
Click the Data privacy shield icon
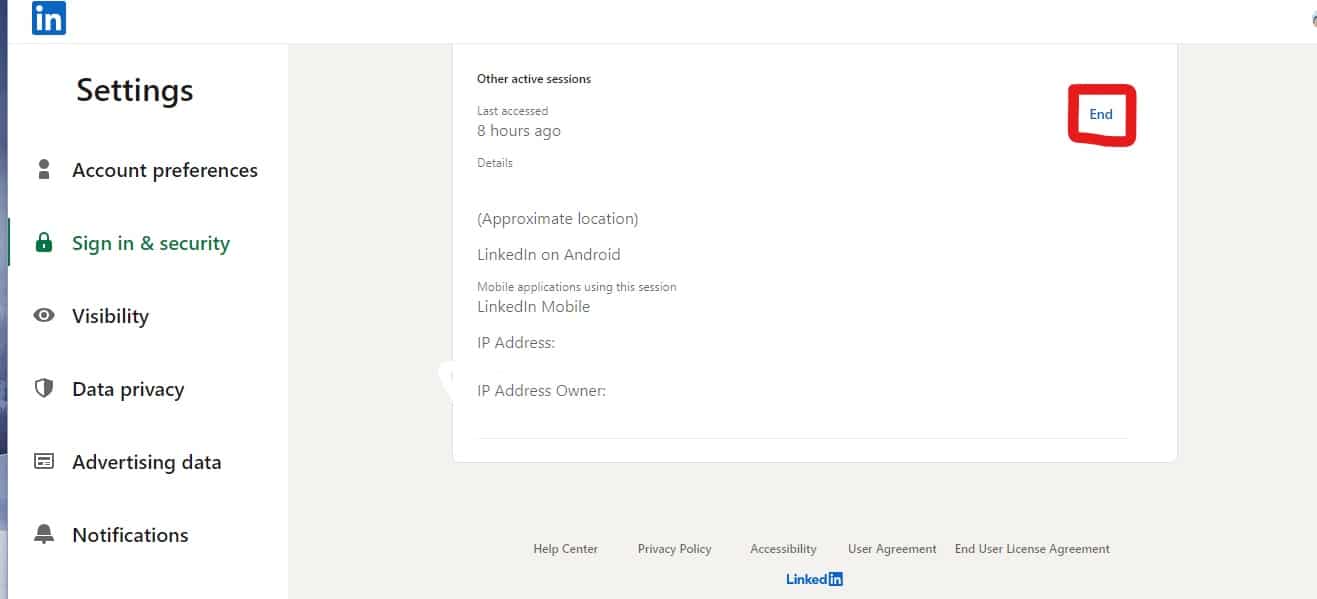coord(43,388)
